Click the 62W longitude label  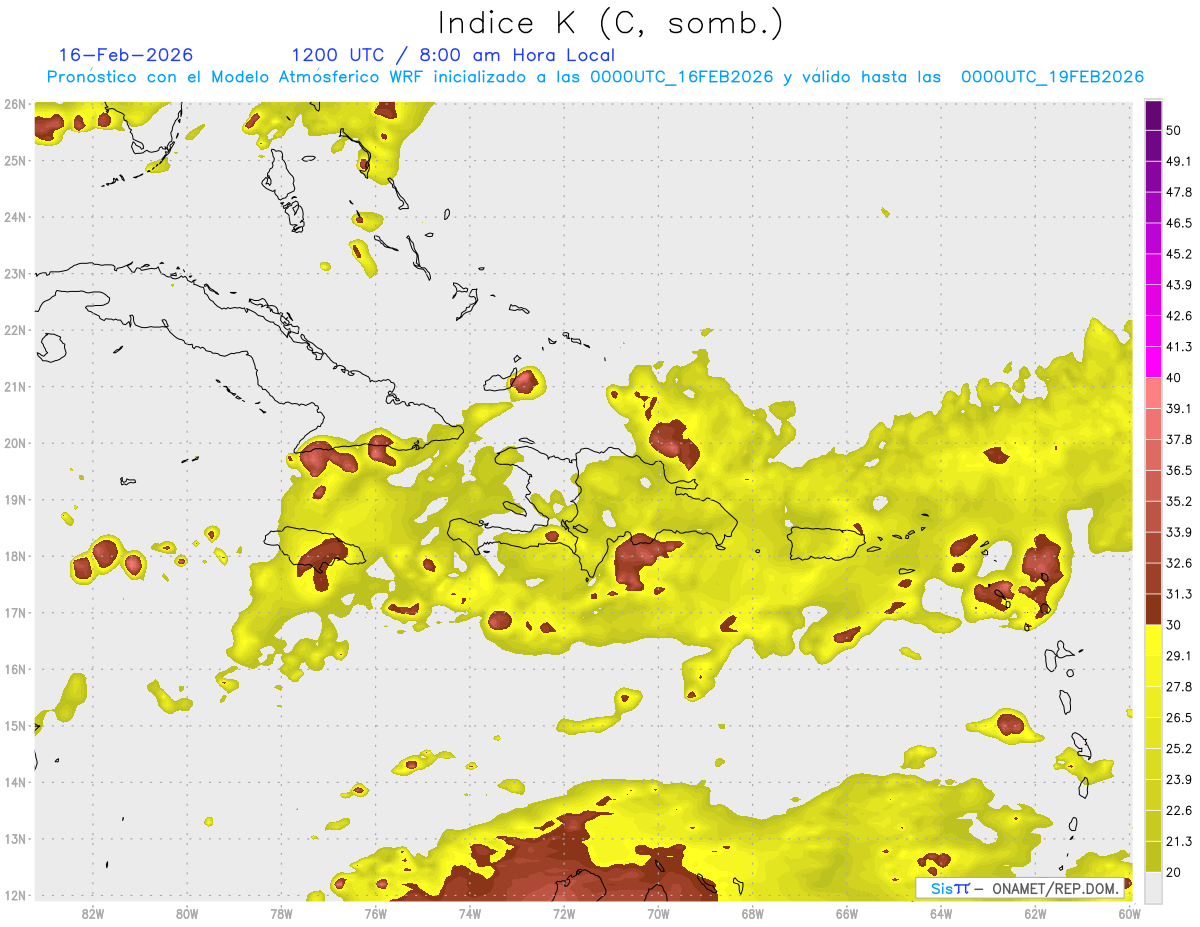pyautogui.click(x=1035, y=913)
